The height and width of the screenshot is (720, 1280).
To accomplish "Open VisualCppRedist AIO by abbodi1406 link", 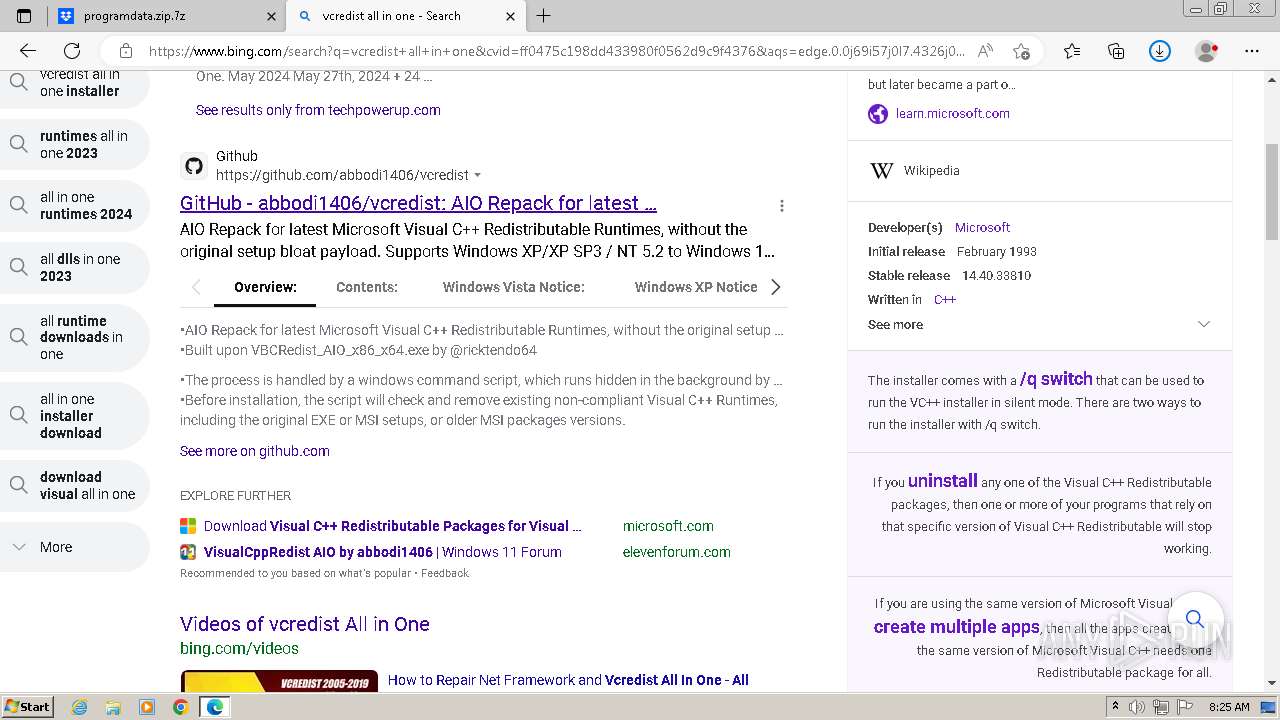I will (x=383, y=552).
